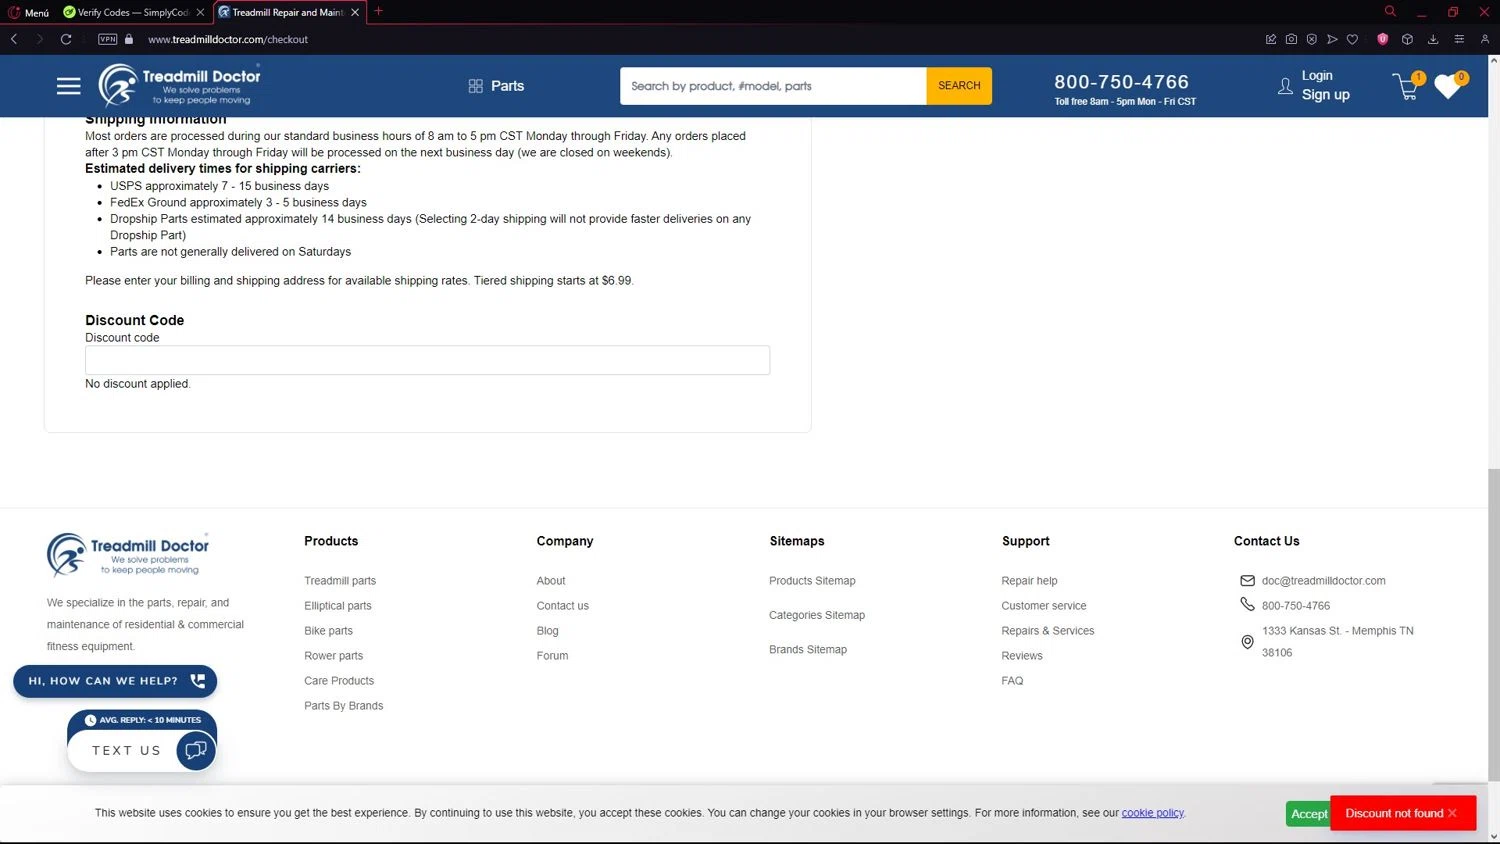Screen dimensions: 1500x844
Task: Close the Verify Codes tab
Action: (x=200, y=12)
